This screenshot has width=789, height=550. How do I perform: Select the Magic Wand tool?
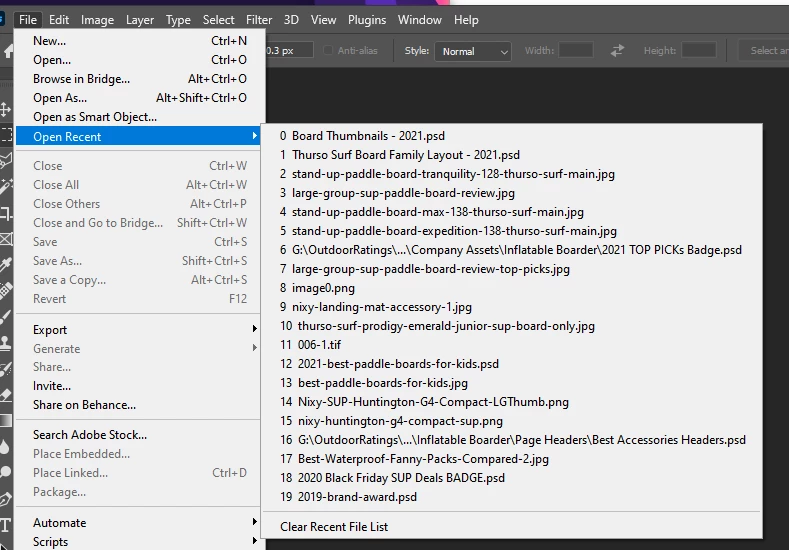[x=6, y=186]
